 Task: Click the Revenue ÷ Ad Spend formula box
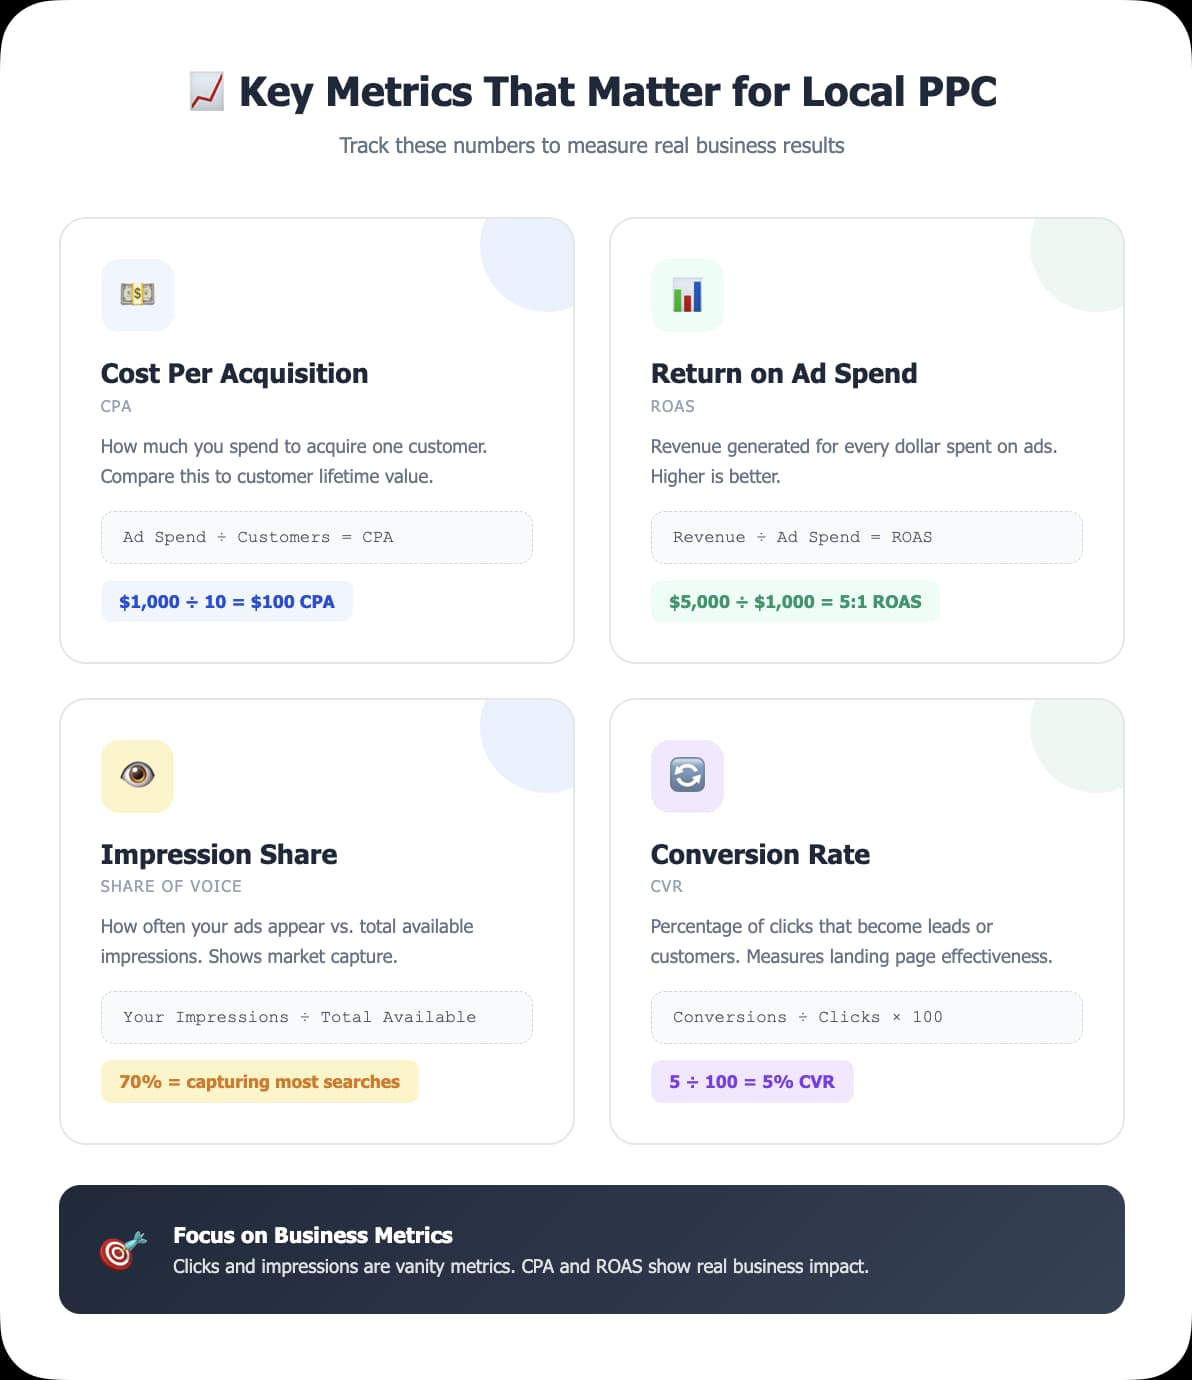click(x=866, y=537)
